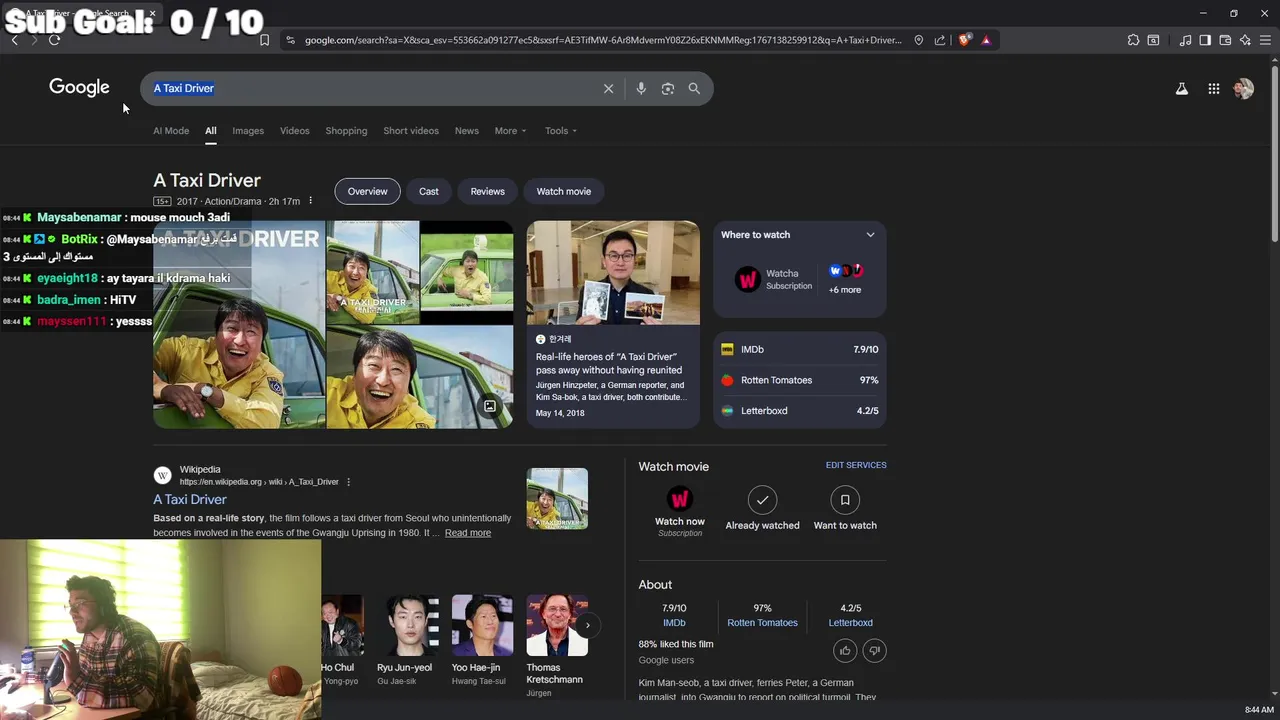Image resolution: width=1280 pixels, height=720 pixels.
Task: Open Search Labs flask icon
Action: (x=1182, y=88)
